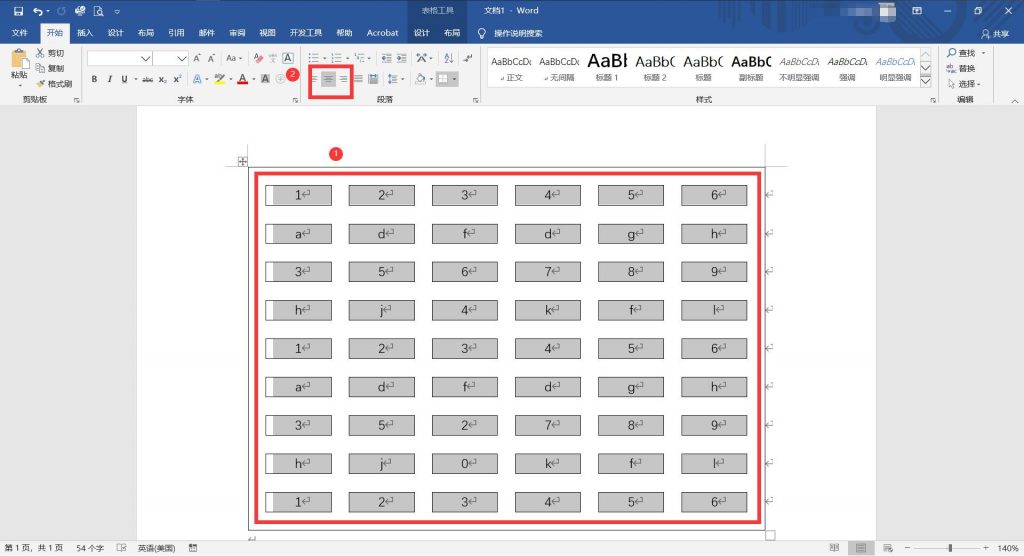Open the font size dropdown
Viewport: 1024px width, 556px height.
coord(182,58)
